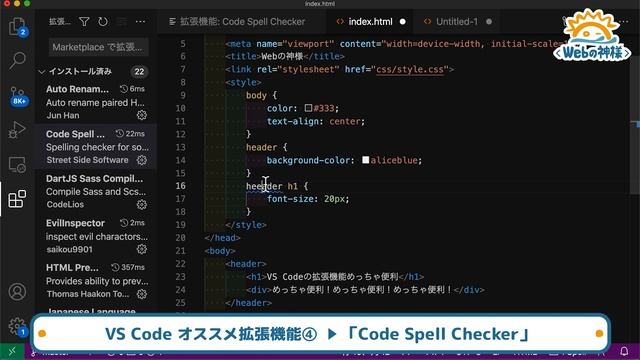Click 'saikou9901' publisher name
Screen dimensions: 640x360
[69, 249]
